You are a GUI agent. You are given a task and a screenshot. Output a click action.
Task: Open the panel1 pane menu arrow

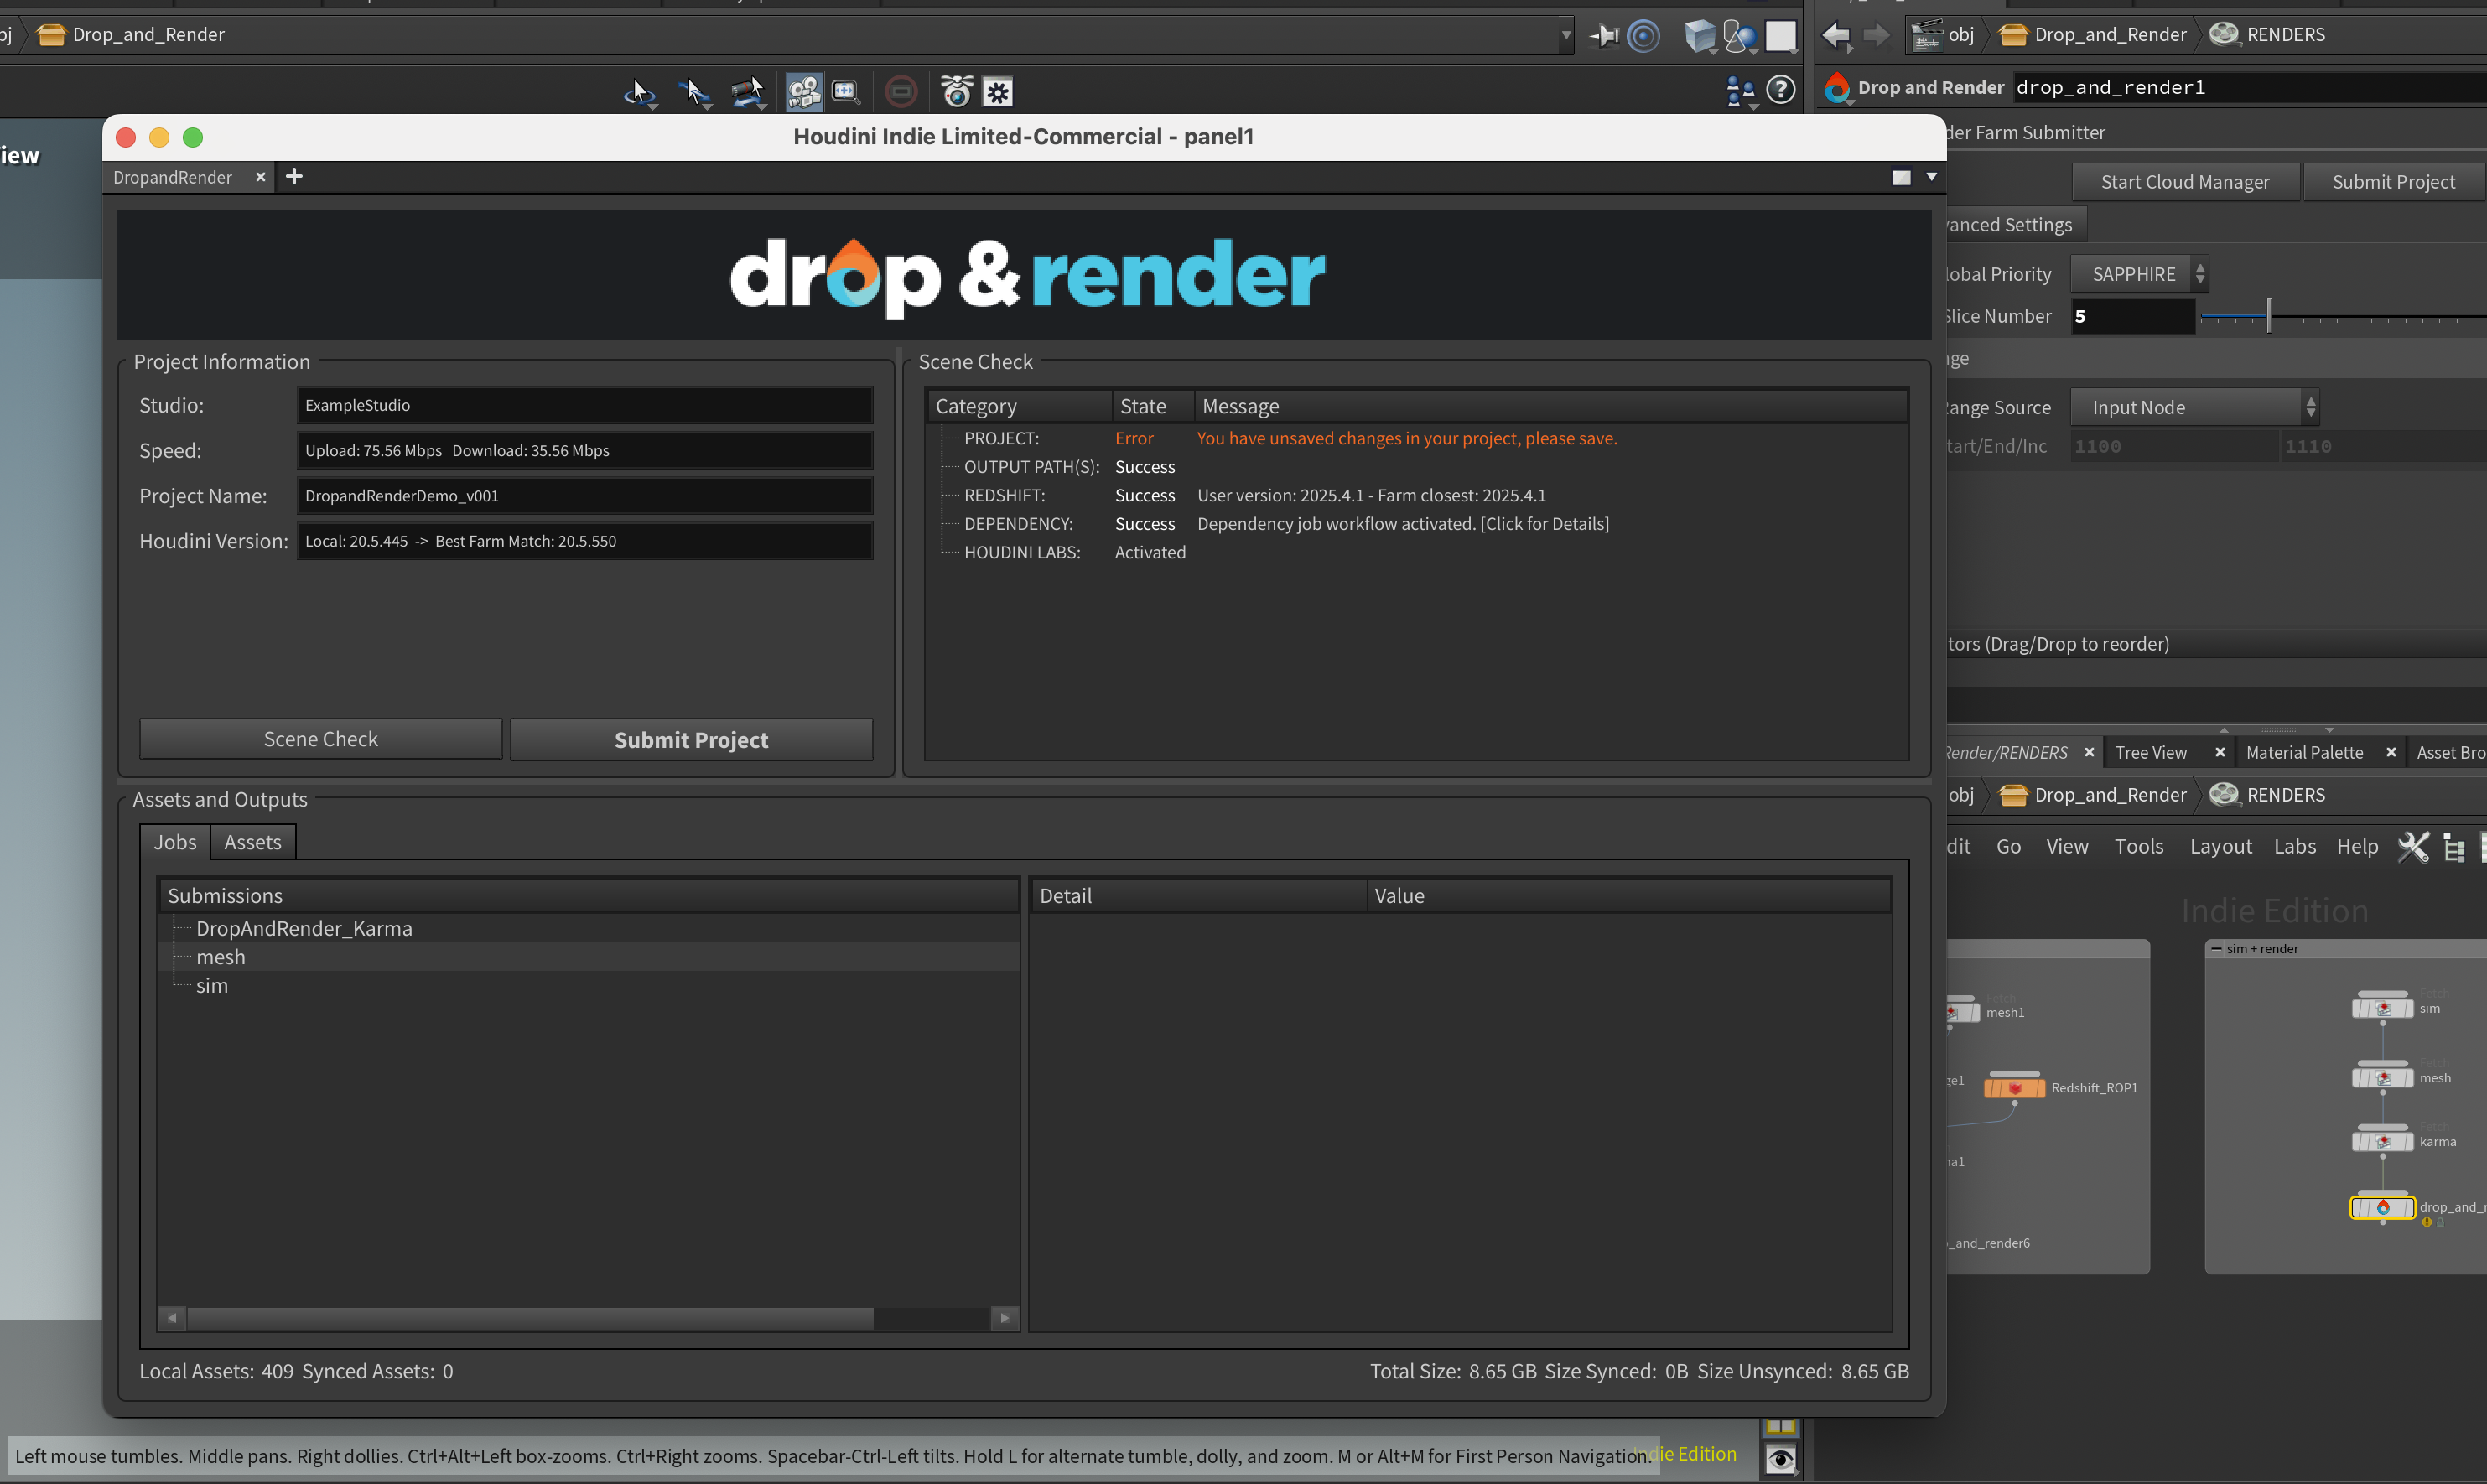pyautogui.click(x=1931, y=176)
